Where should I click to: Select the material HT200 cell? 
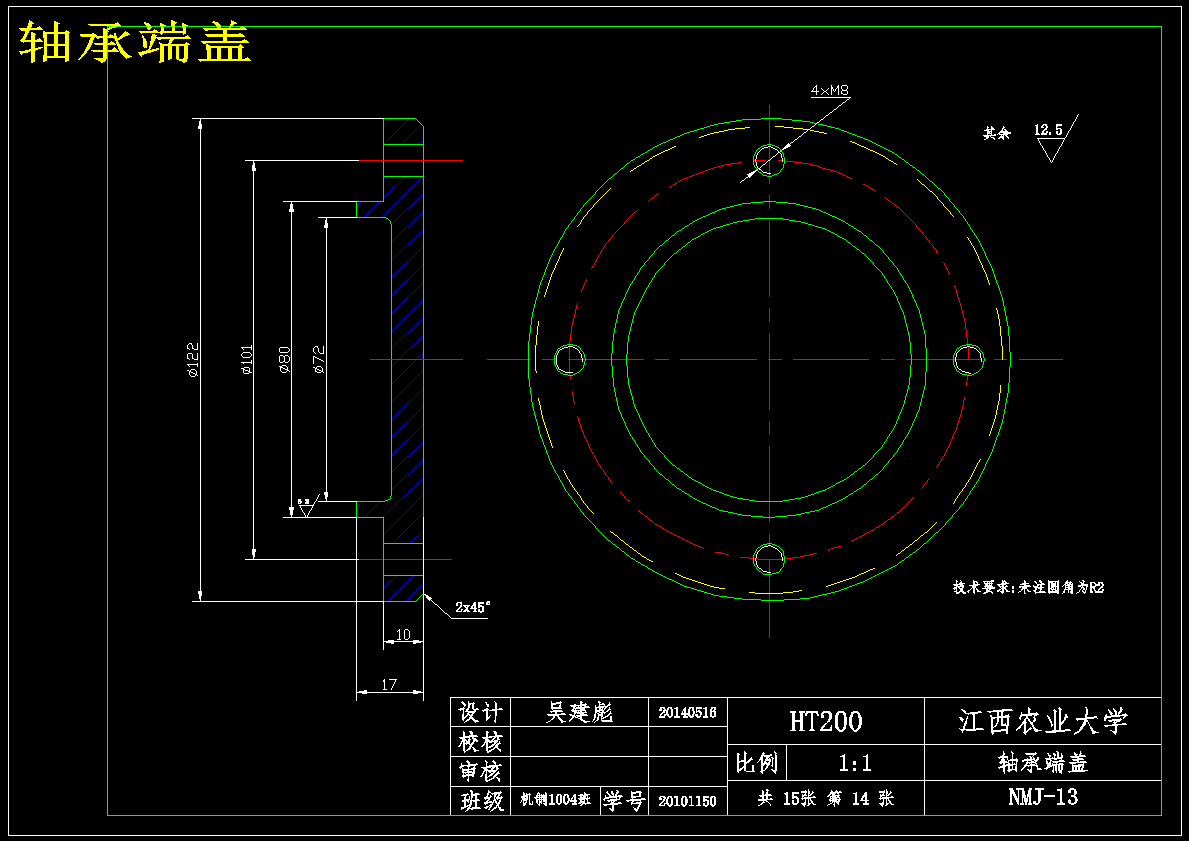(826, 721)
